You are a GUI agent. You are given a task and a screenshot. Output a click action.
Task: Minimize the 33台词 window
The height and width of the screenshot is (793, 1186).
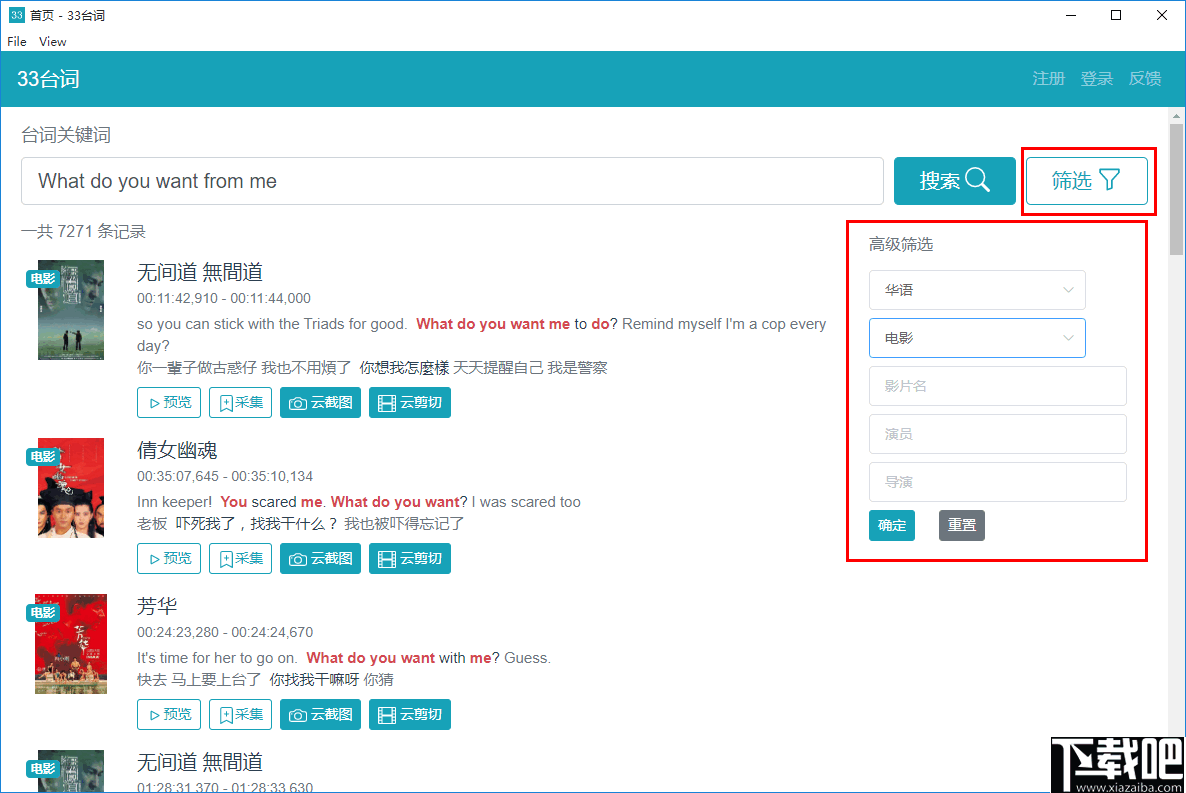coord(1071,15)
